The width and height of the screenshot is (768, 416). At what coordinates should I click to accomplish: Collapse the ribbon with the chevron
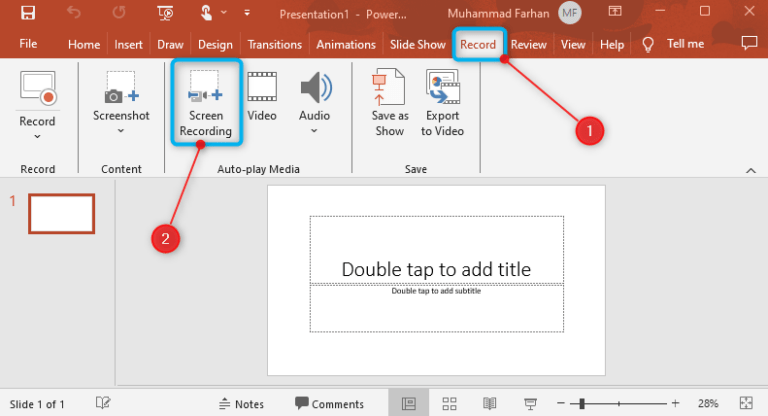750,171
